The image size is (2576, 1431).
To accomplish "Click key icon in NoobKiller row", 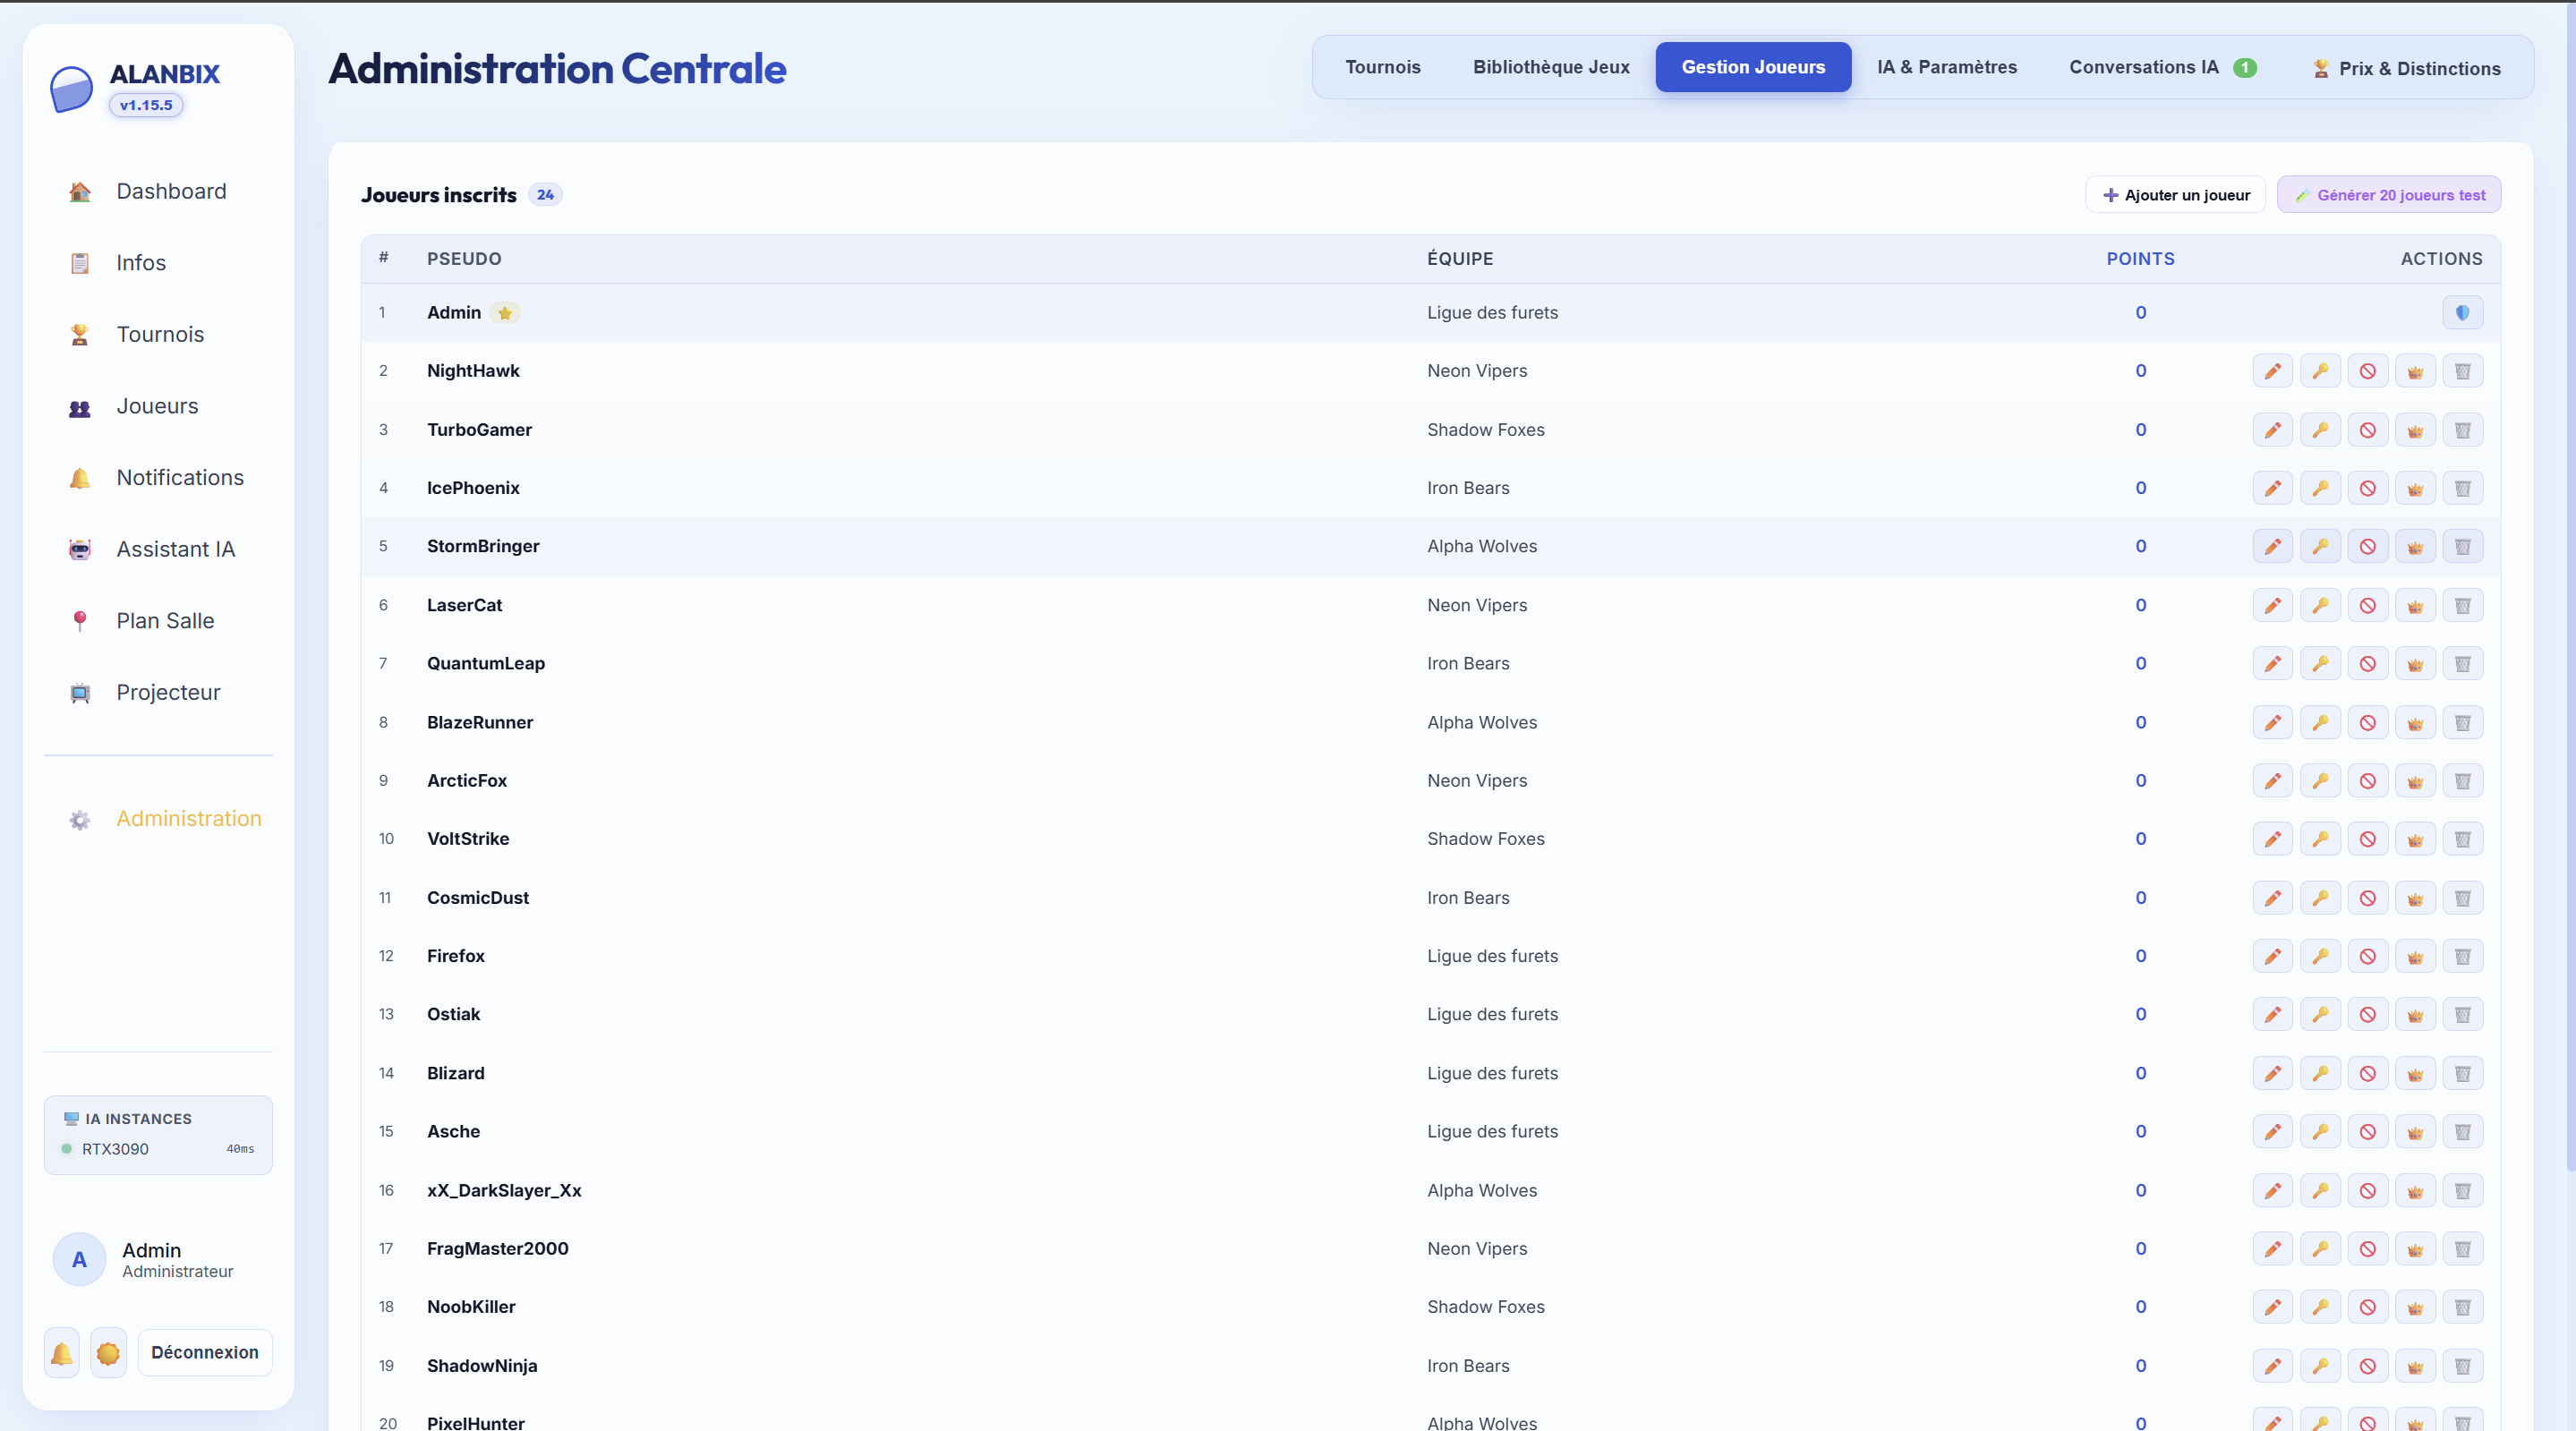I will (x=2320, y=1307).
